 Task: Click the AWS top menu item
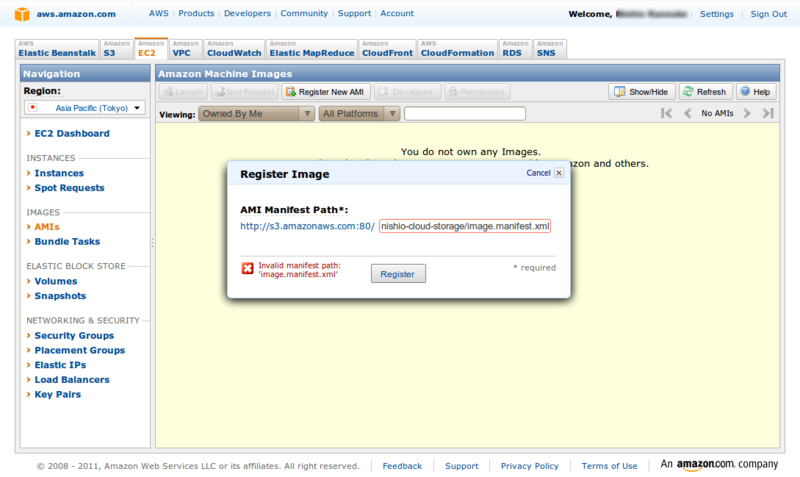(159, 13)
